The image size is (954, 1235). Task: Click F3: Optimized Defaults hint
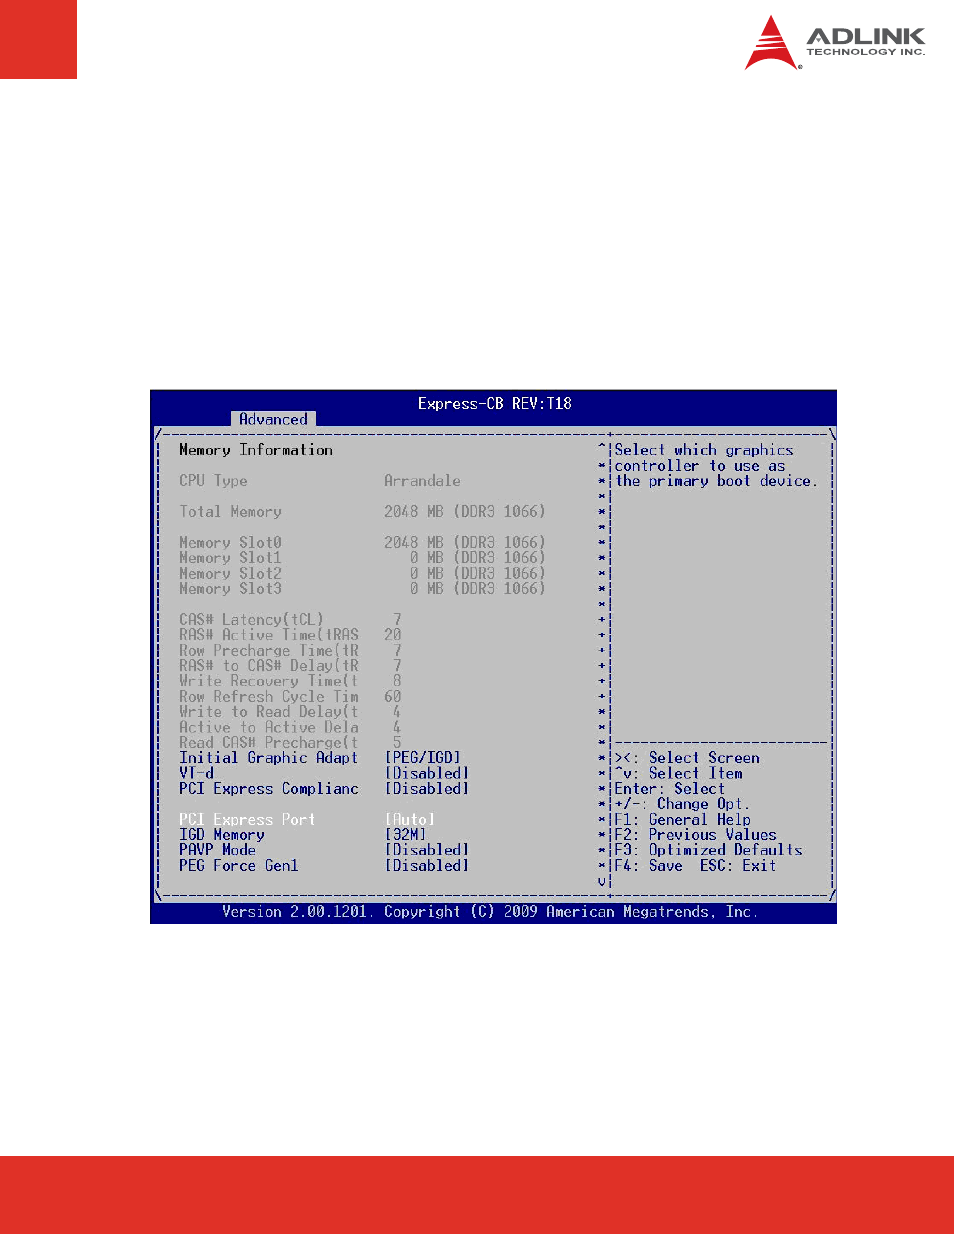click(x=708, y=850)
